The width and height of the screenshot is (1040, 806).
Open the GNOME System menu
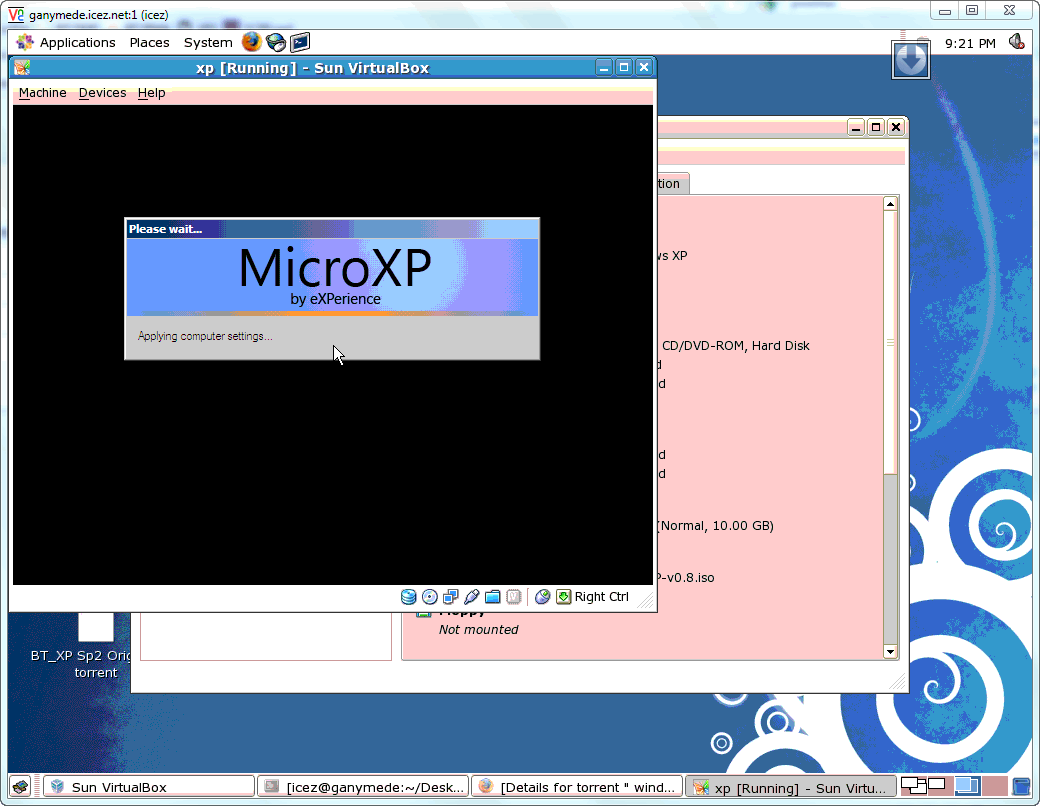point(208,42)
